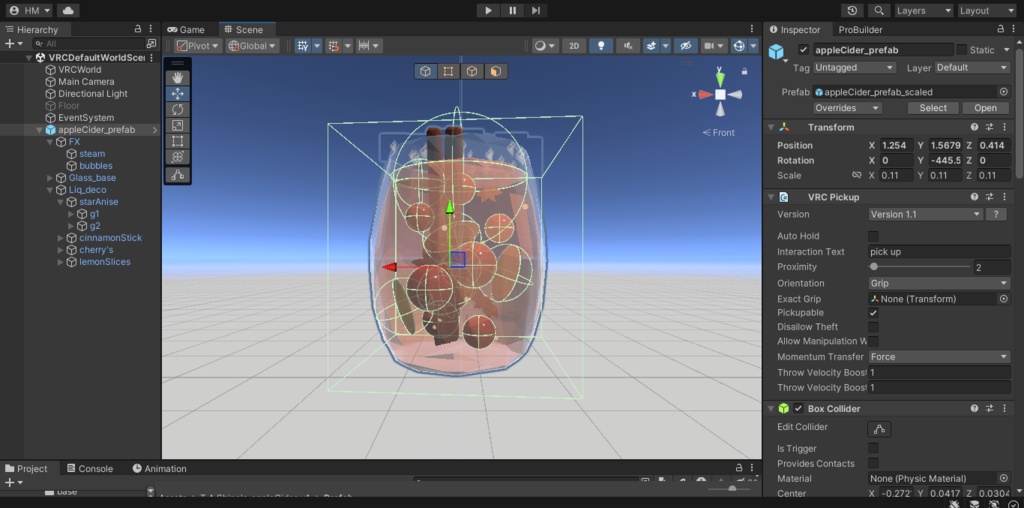This screenshot has width=1024, height=508.
Task: Toggle the appleCider_prefab active checkbox
Action: point(803,50)
